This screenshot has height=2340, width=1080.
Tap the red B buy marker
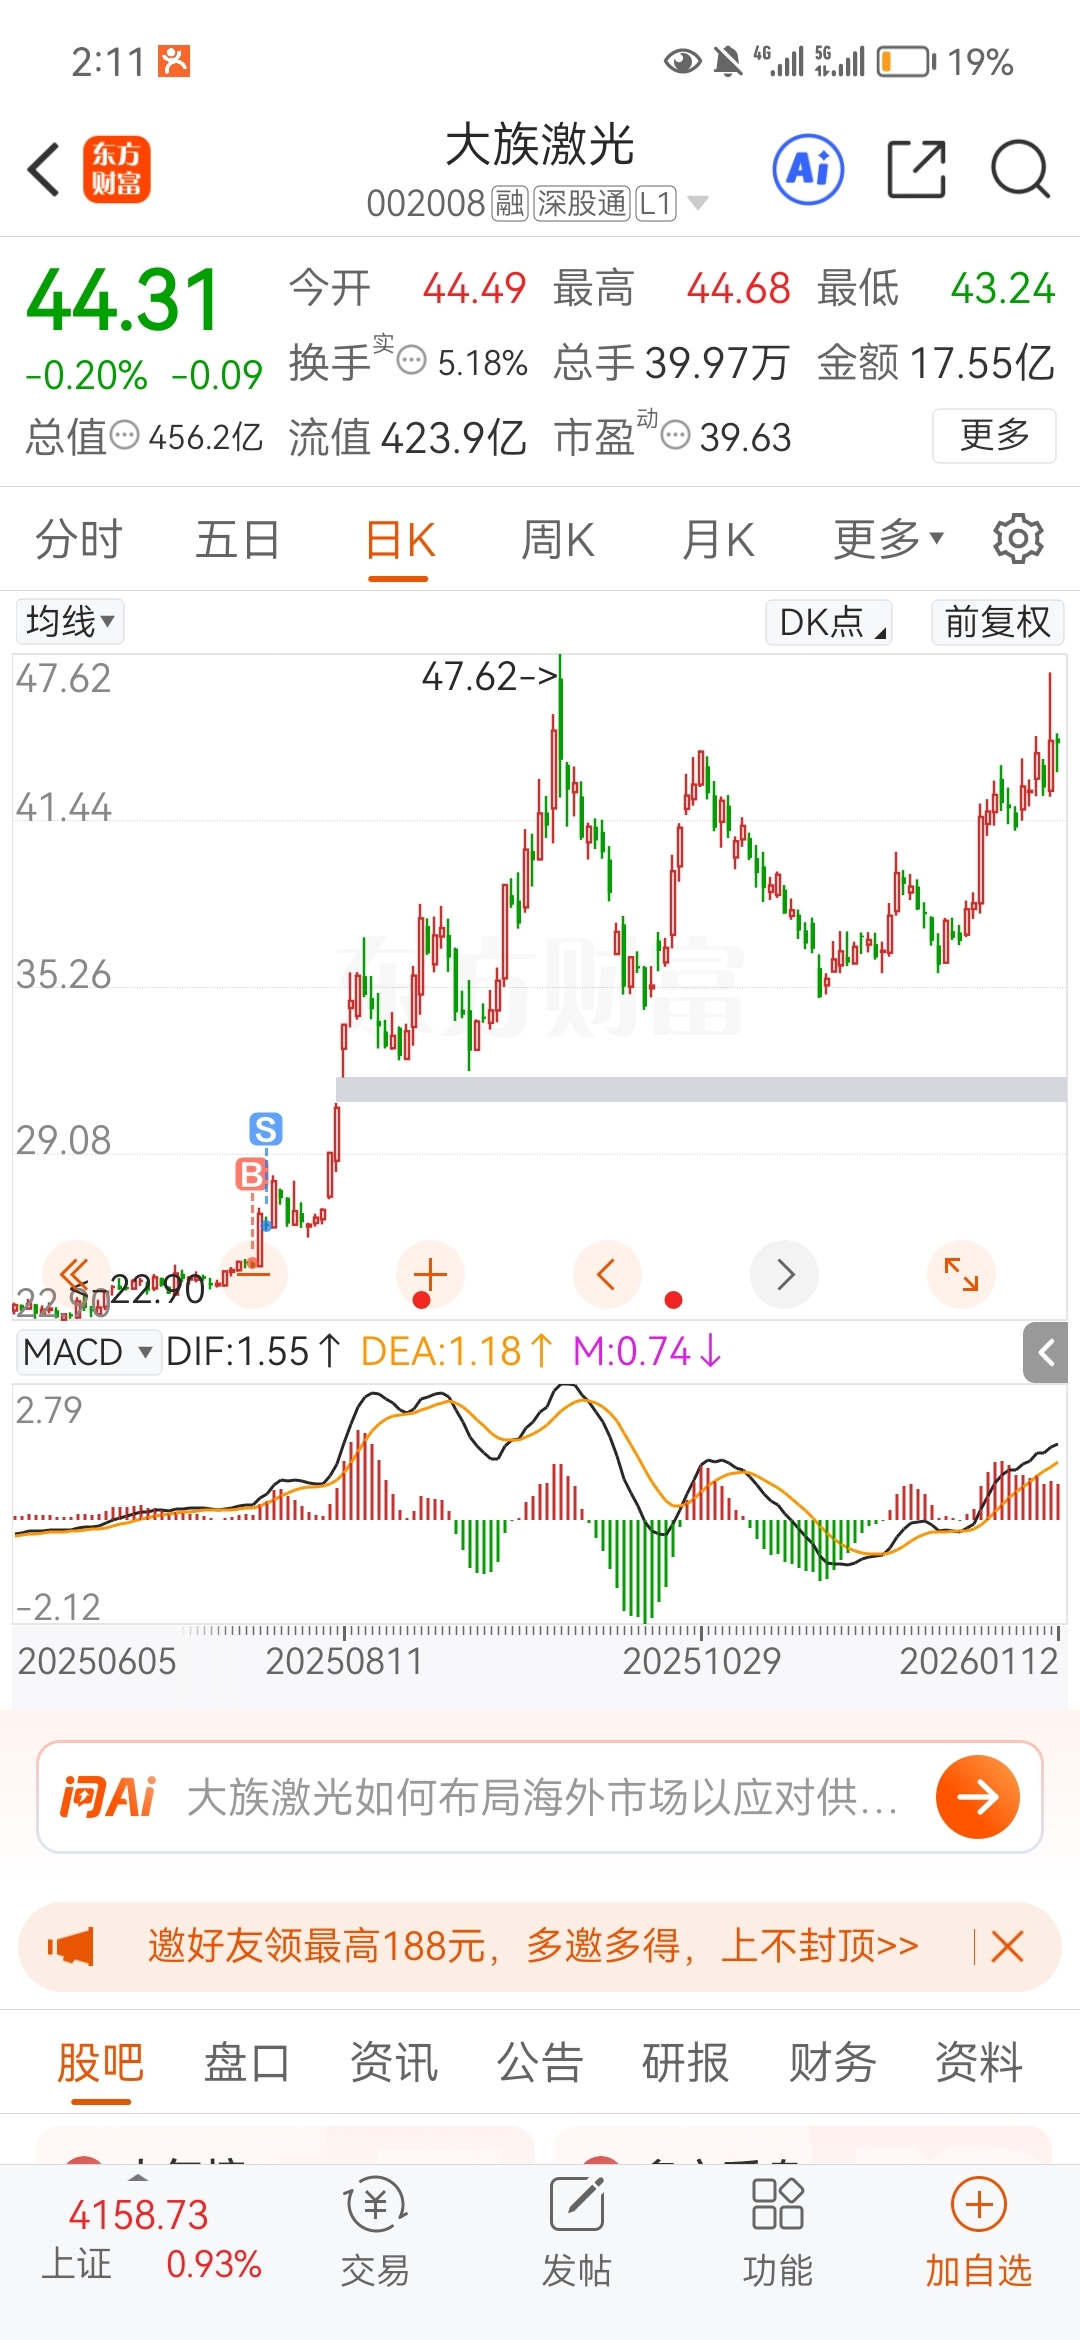click(251, 1174)
